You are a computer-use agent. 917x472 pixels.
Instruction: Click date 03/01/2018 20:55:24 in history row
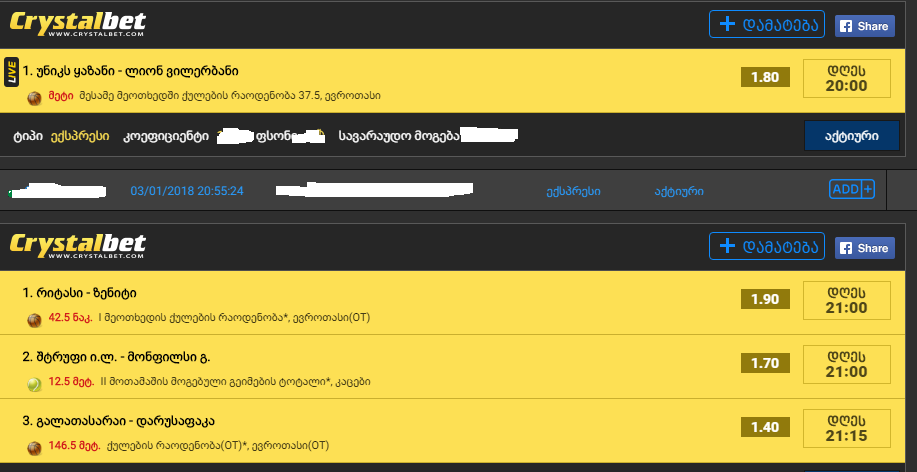point(187,191)
